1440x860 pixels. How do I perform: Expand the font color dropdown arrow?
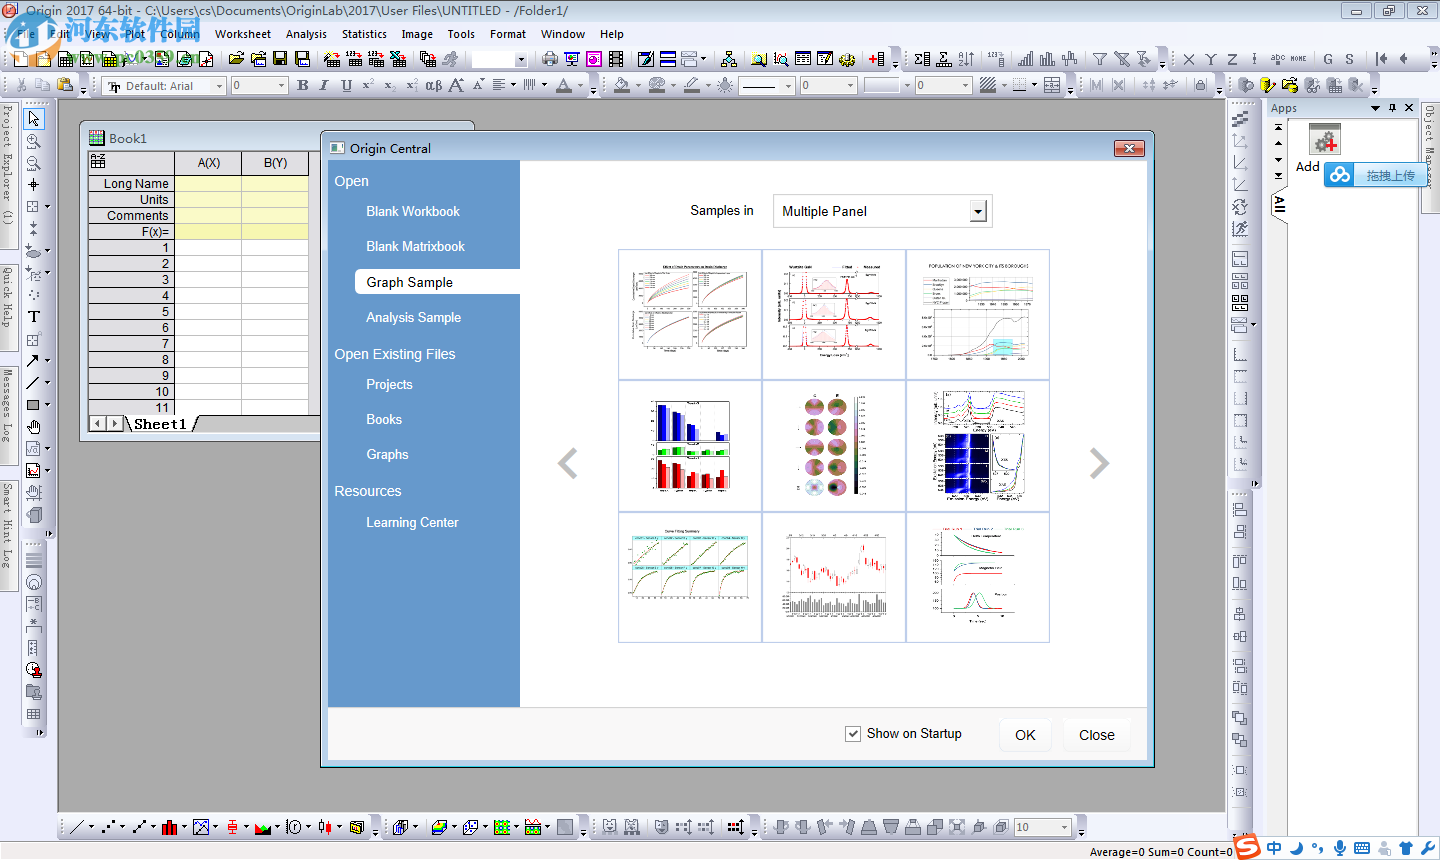(x=581, y=86)
